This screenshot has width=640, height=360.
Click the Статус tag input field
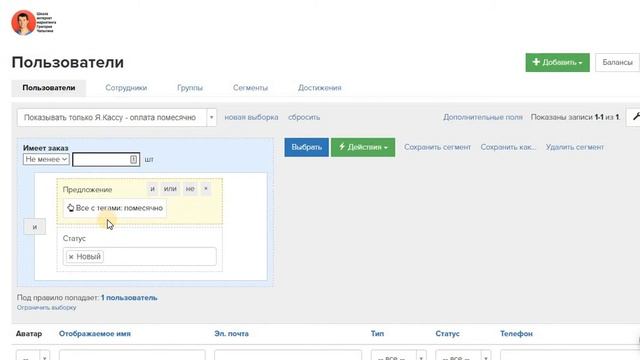pyautogui.click(x=140, y=257)
